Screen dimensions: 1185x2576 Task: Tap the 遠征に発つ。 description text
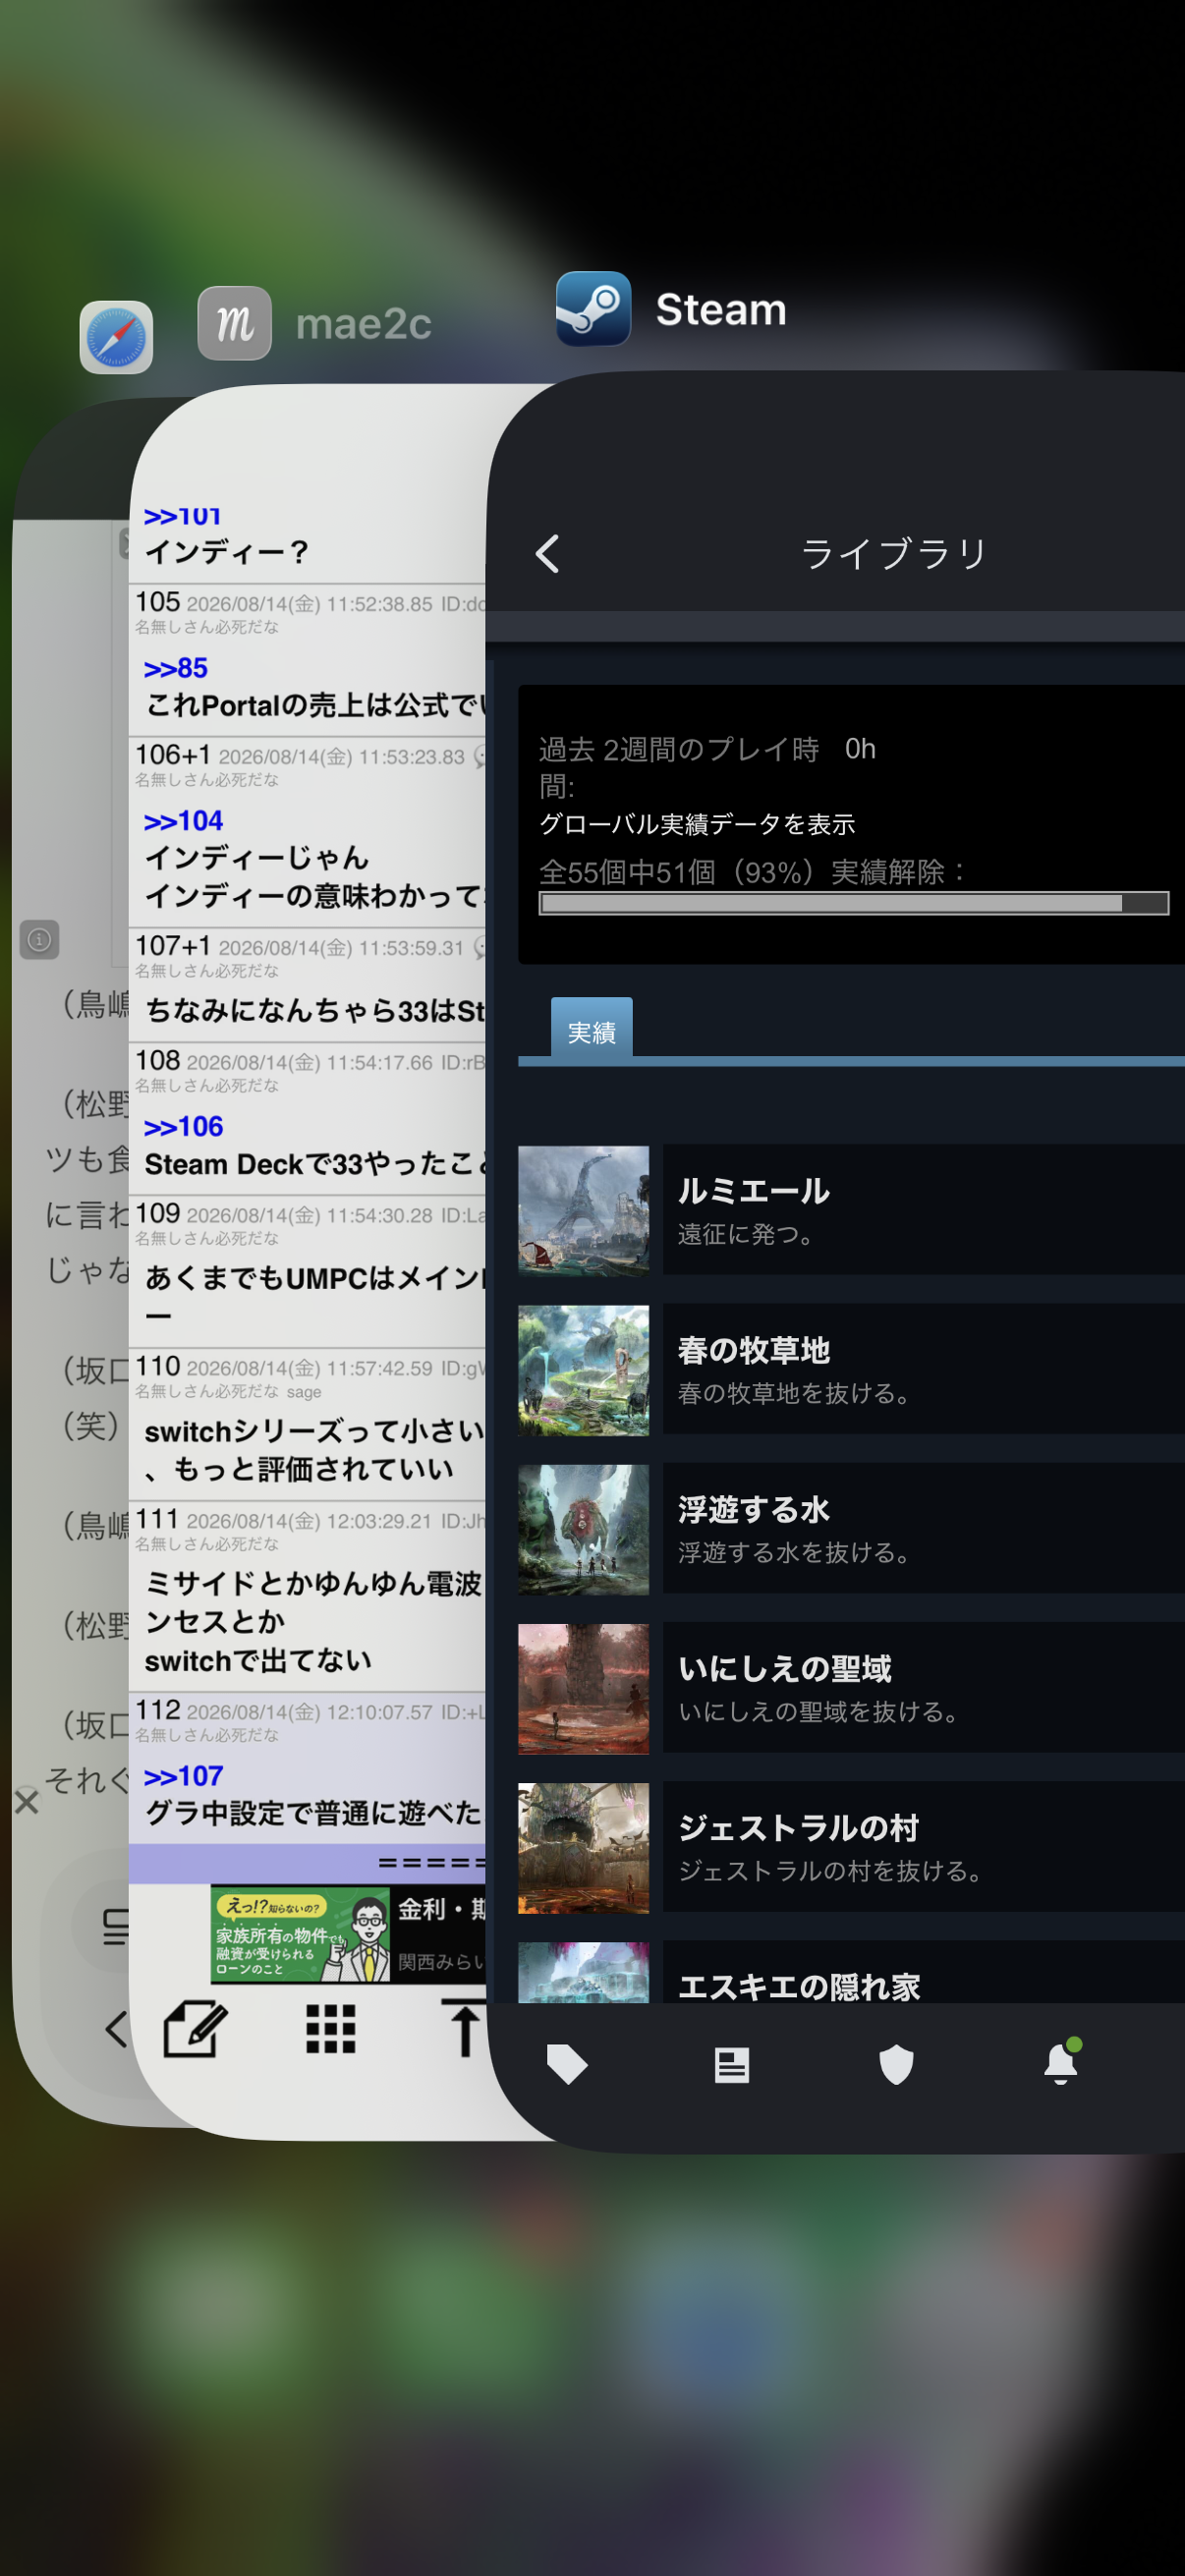coord(746,1234)
